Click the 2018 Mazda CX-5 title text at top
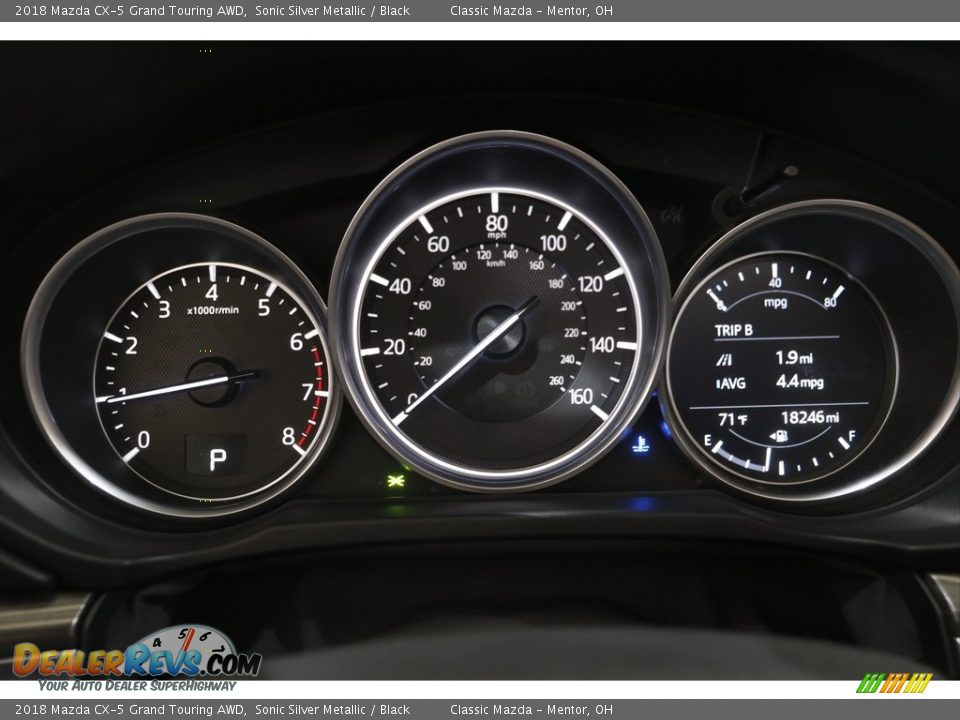960x720 pixels. click(130, 11)
